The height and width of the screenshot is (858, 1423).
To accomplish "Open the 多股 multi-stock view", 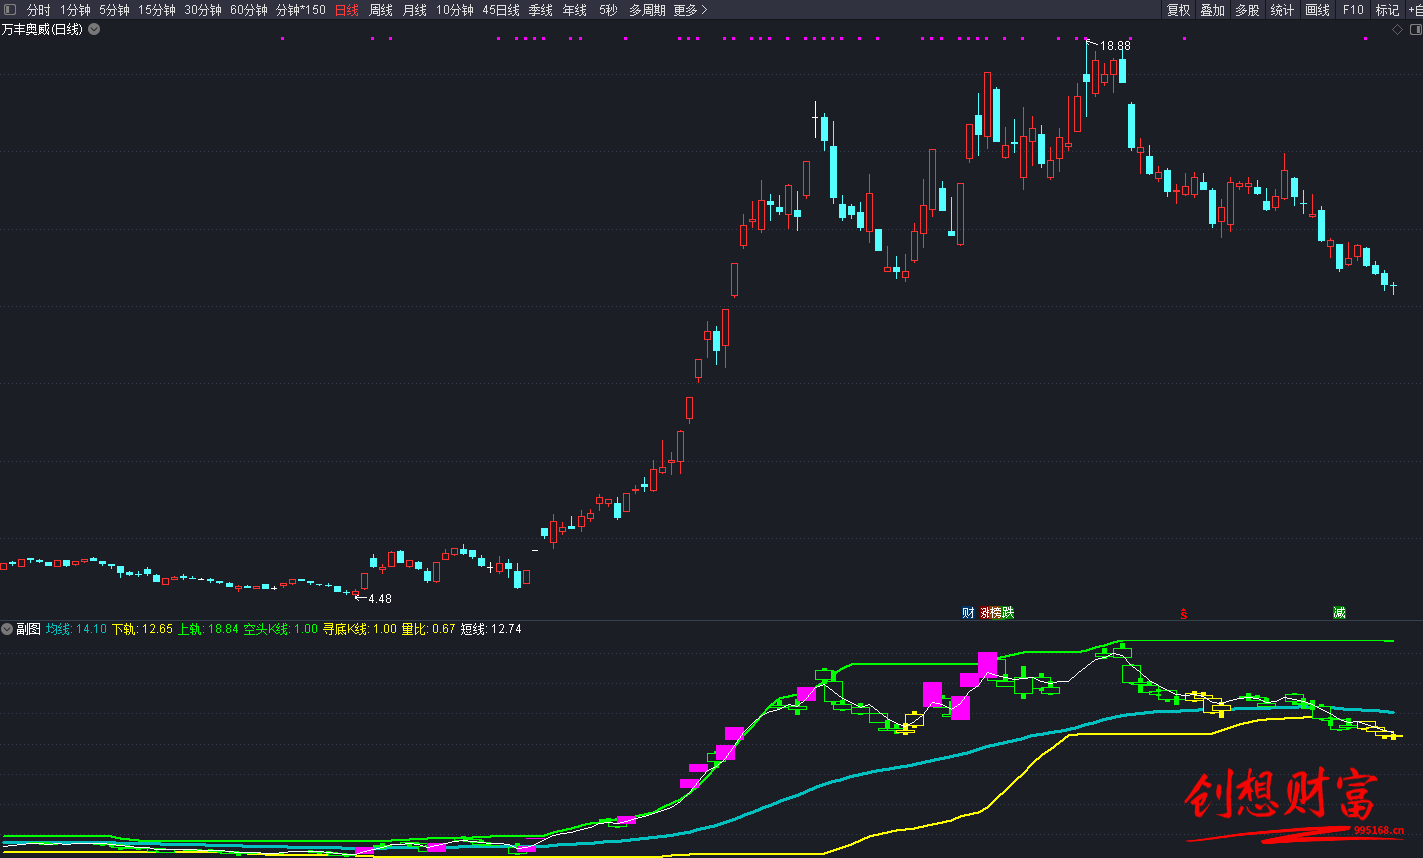I will click(x=1247, y=10).
